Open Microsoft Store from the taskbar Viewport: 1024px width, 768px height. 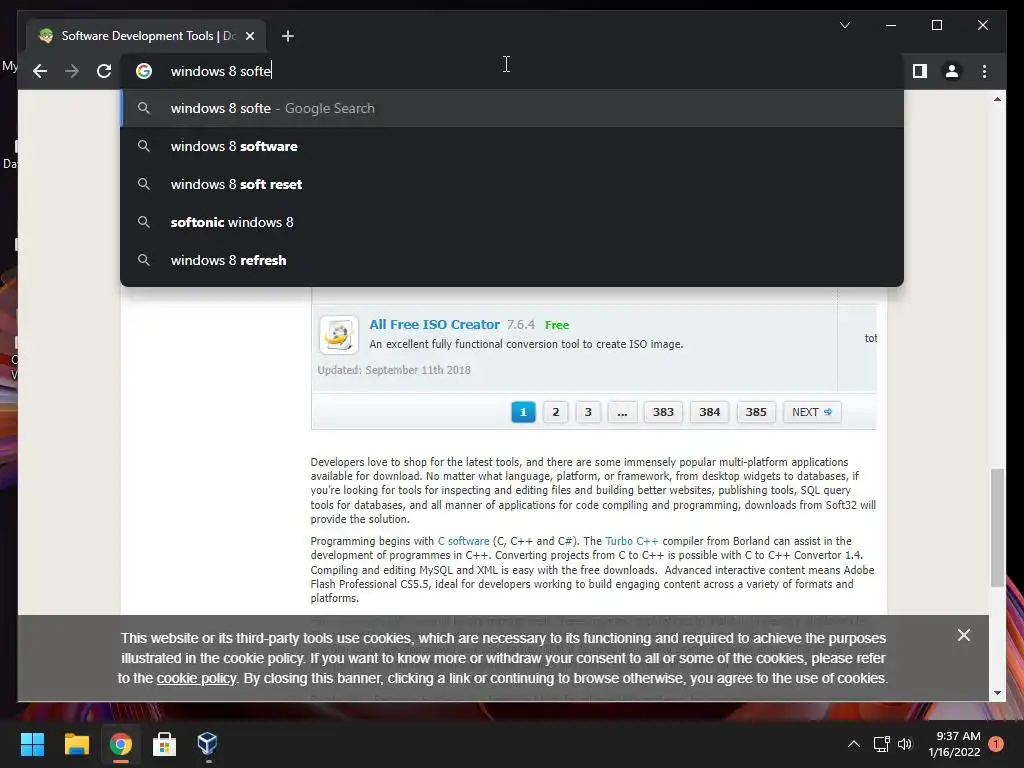(164, 744)
